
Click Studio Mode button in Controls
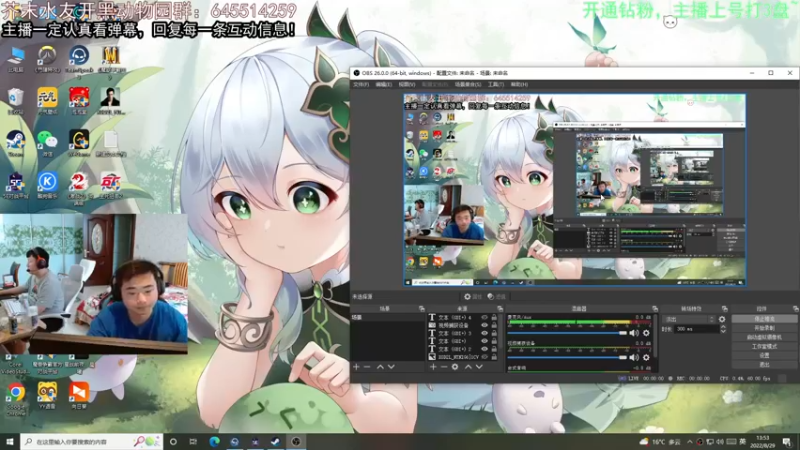click(764, 346)
